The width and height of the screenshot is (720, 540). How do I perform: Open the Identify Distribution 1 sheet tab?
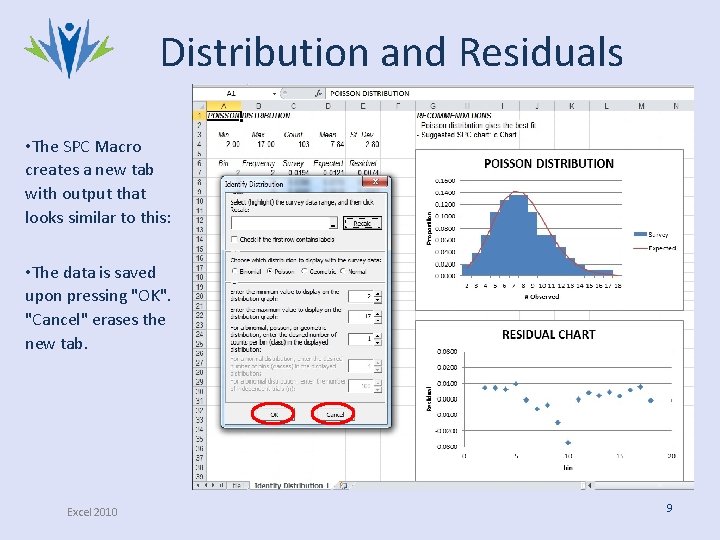292,485
